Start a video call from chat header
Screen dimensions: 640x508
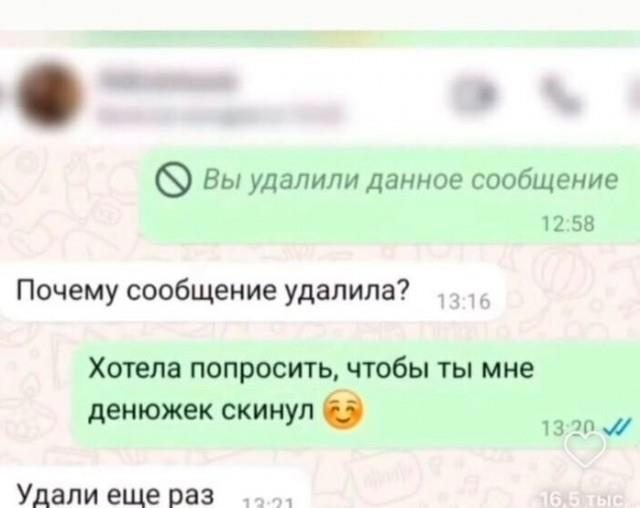pos(475,95)
